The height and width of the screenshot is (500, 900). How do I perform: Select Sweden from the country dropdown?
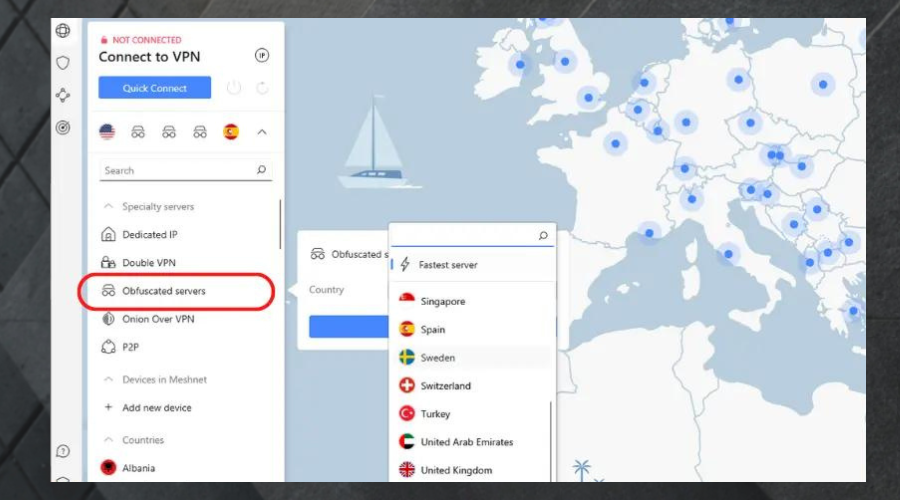point(437,357)
